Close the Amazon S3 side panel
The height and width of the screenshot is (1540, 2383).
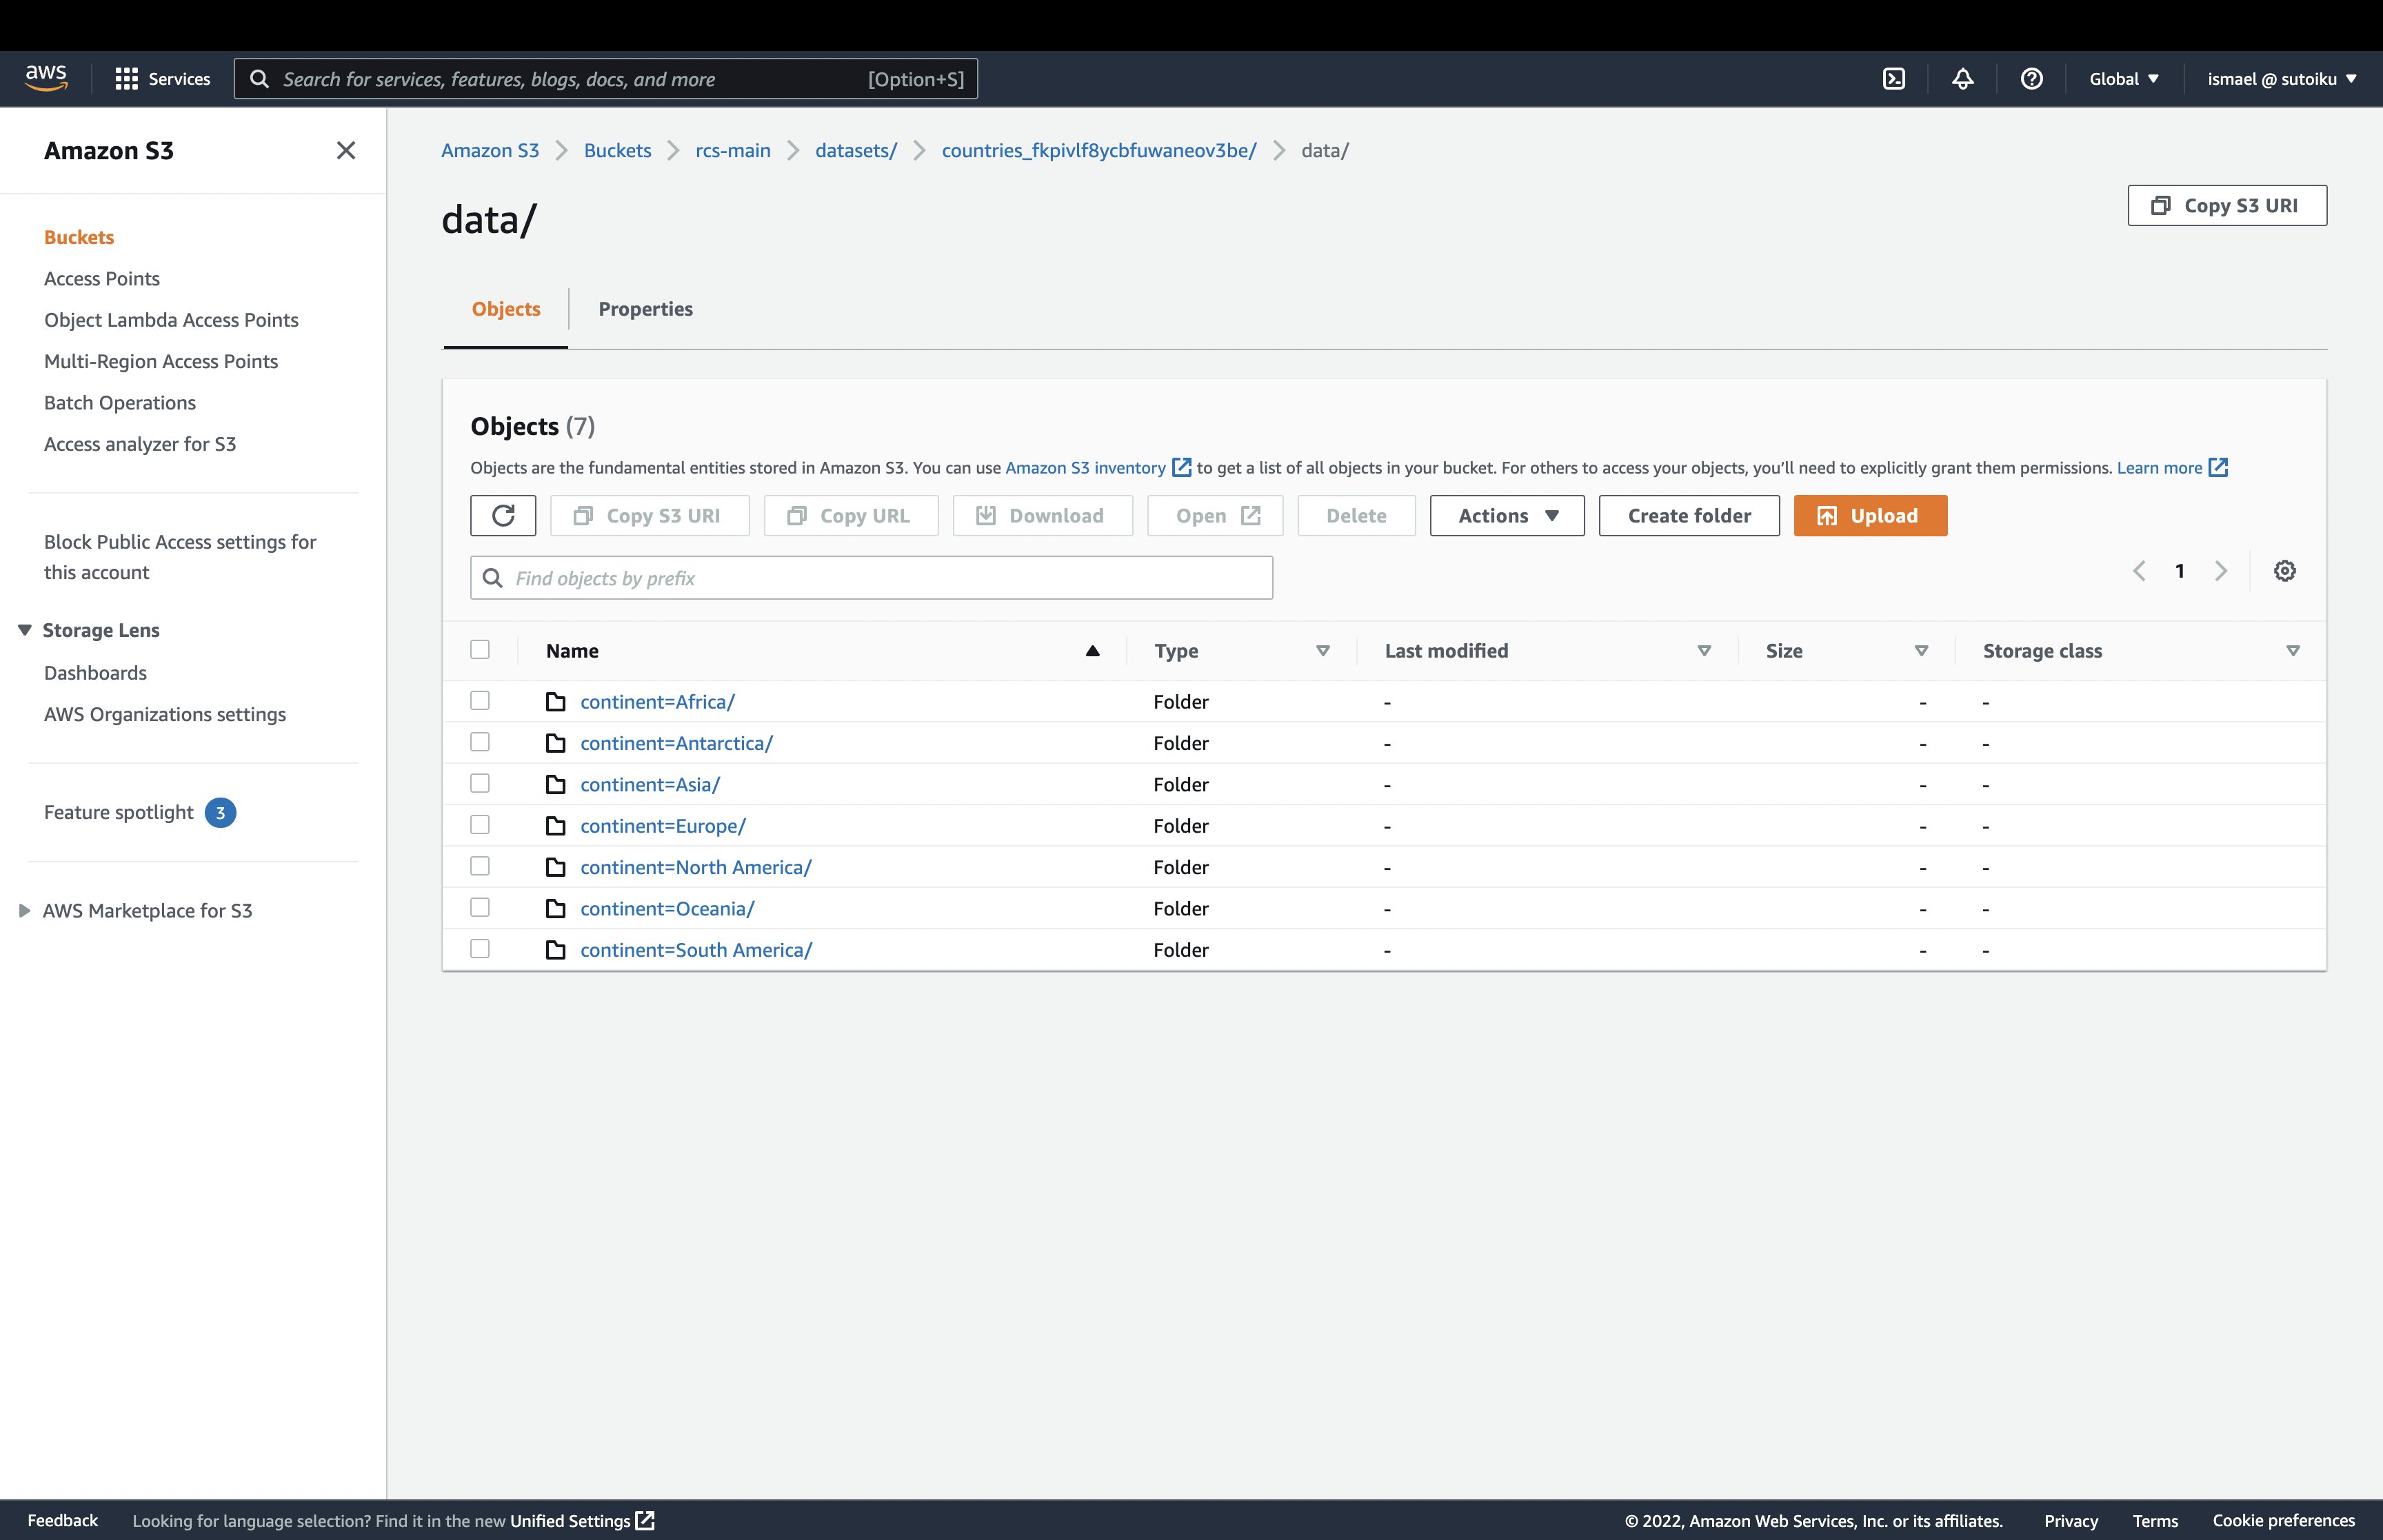tap(346, 150)
